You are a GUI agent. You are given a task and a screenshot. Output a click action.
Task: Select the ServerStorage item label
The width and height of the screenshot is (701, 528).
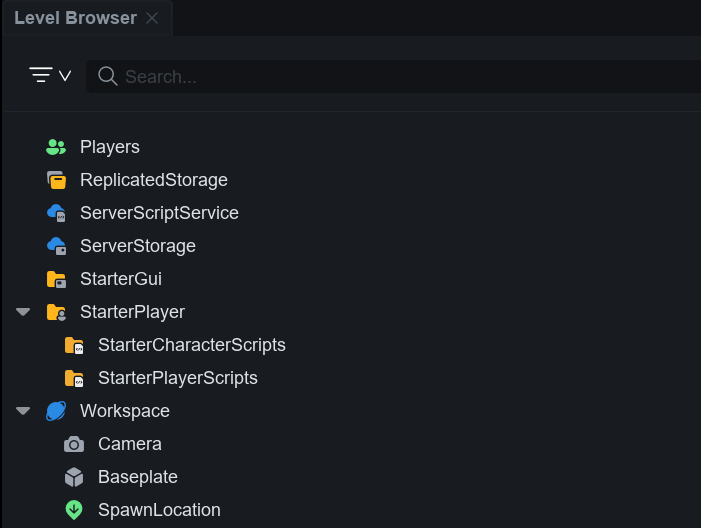[x=138, y=246]
